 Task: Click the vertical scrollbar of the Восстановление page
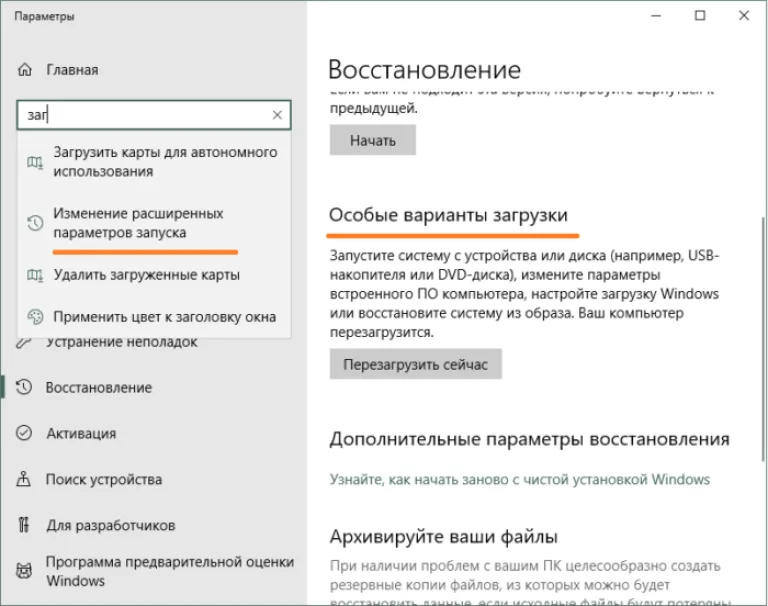click(x=763, y=338)
